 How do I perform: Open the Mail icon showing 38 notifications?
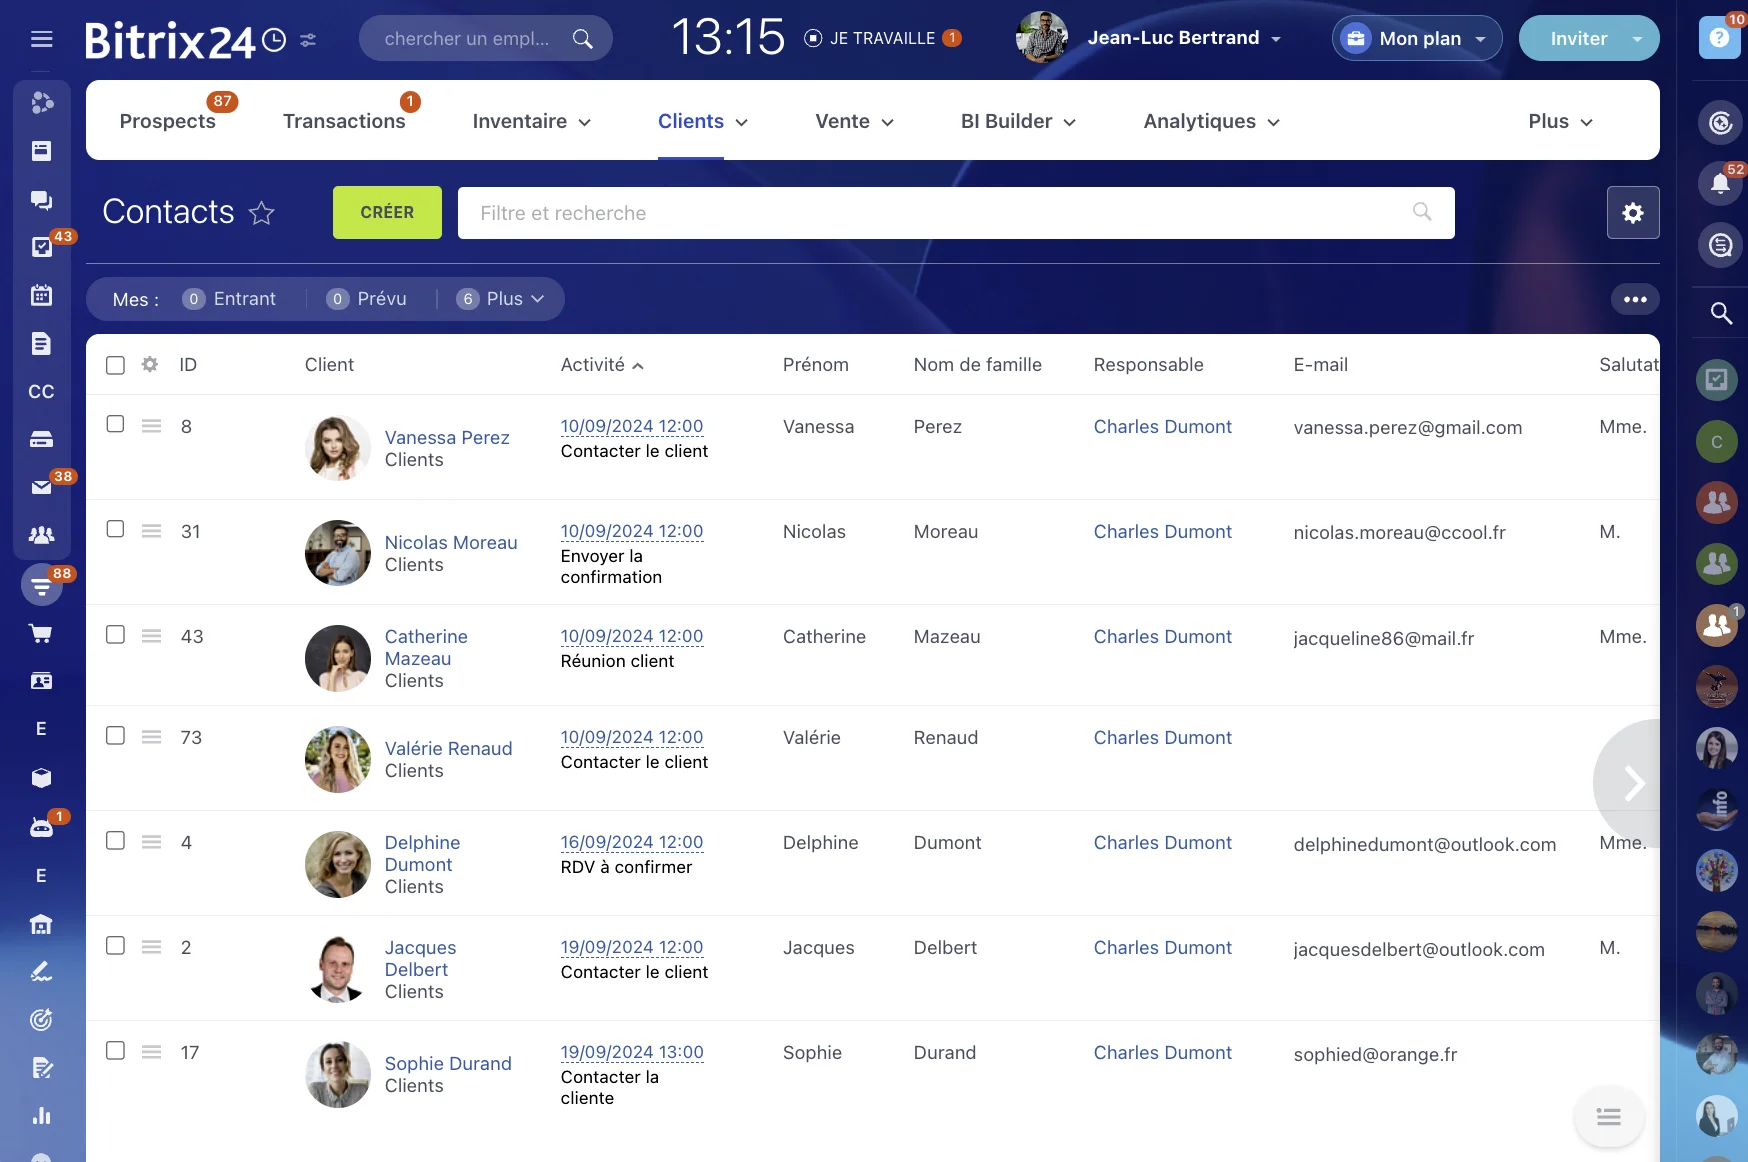(41, 487)
